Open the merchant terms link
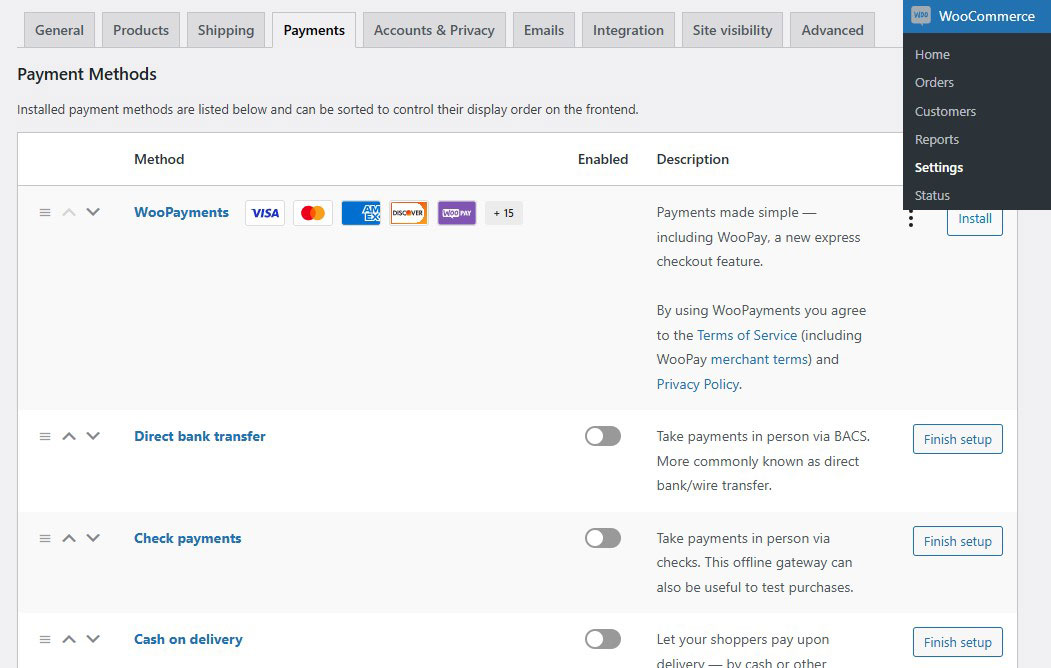1051x668 pixels. coord(759,359)
